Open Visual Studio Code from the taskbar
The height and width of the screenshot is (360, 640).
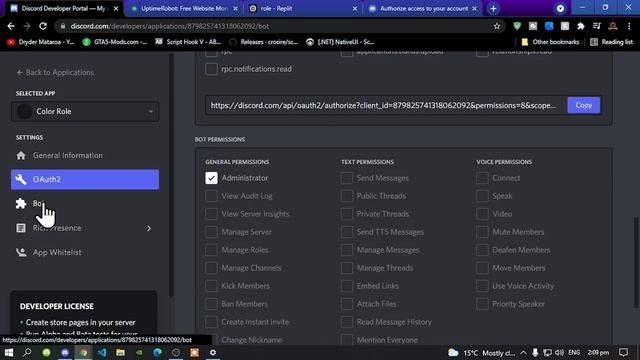click(x=102, y=352)
